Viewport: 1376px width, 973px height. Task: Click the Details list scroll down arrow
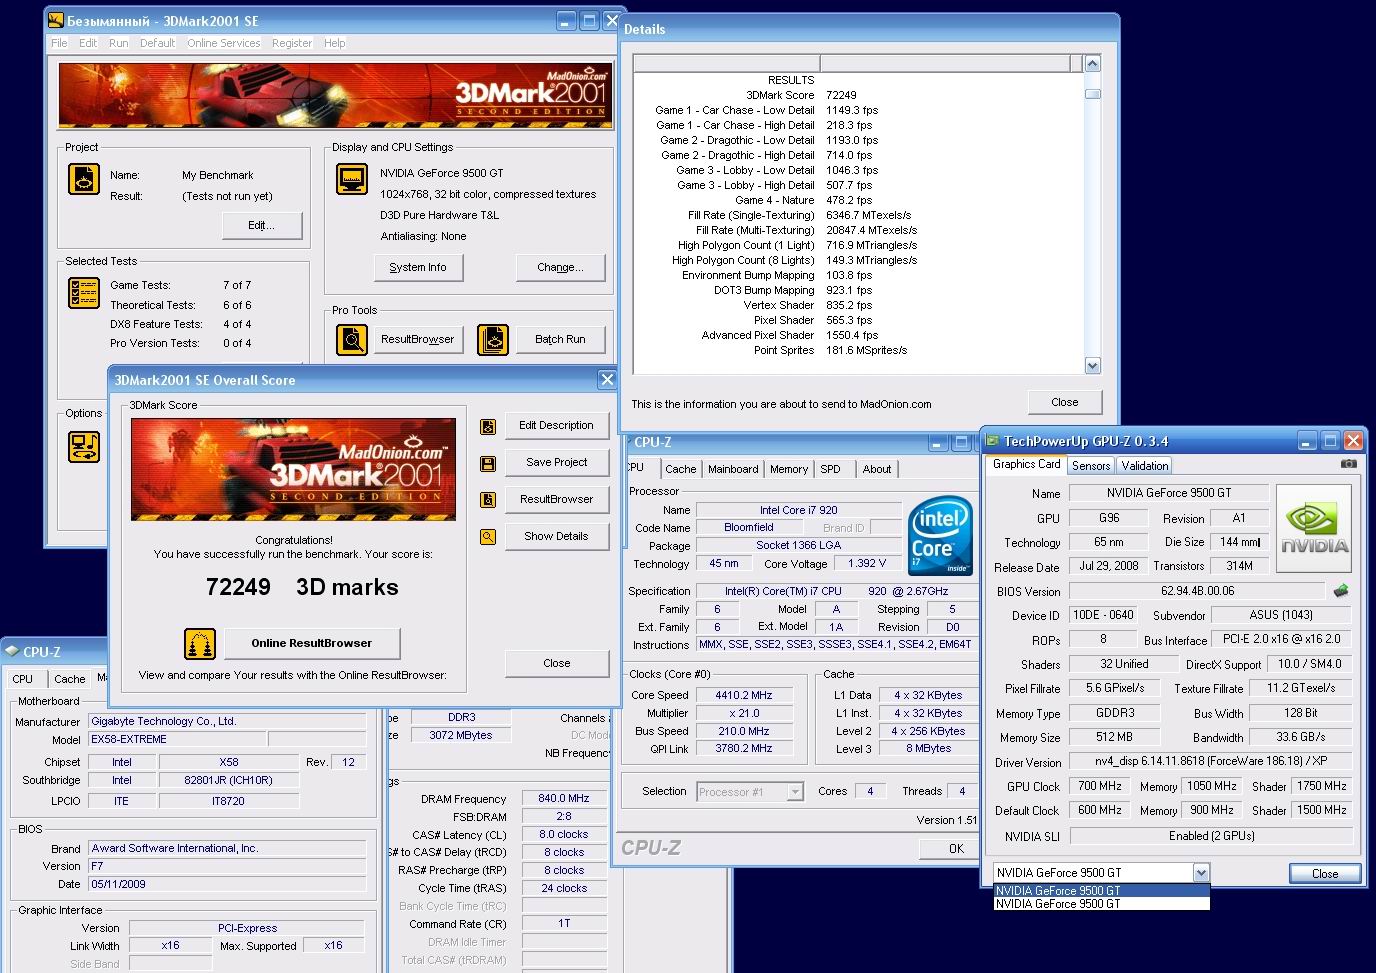1092,366
